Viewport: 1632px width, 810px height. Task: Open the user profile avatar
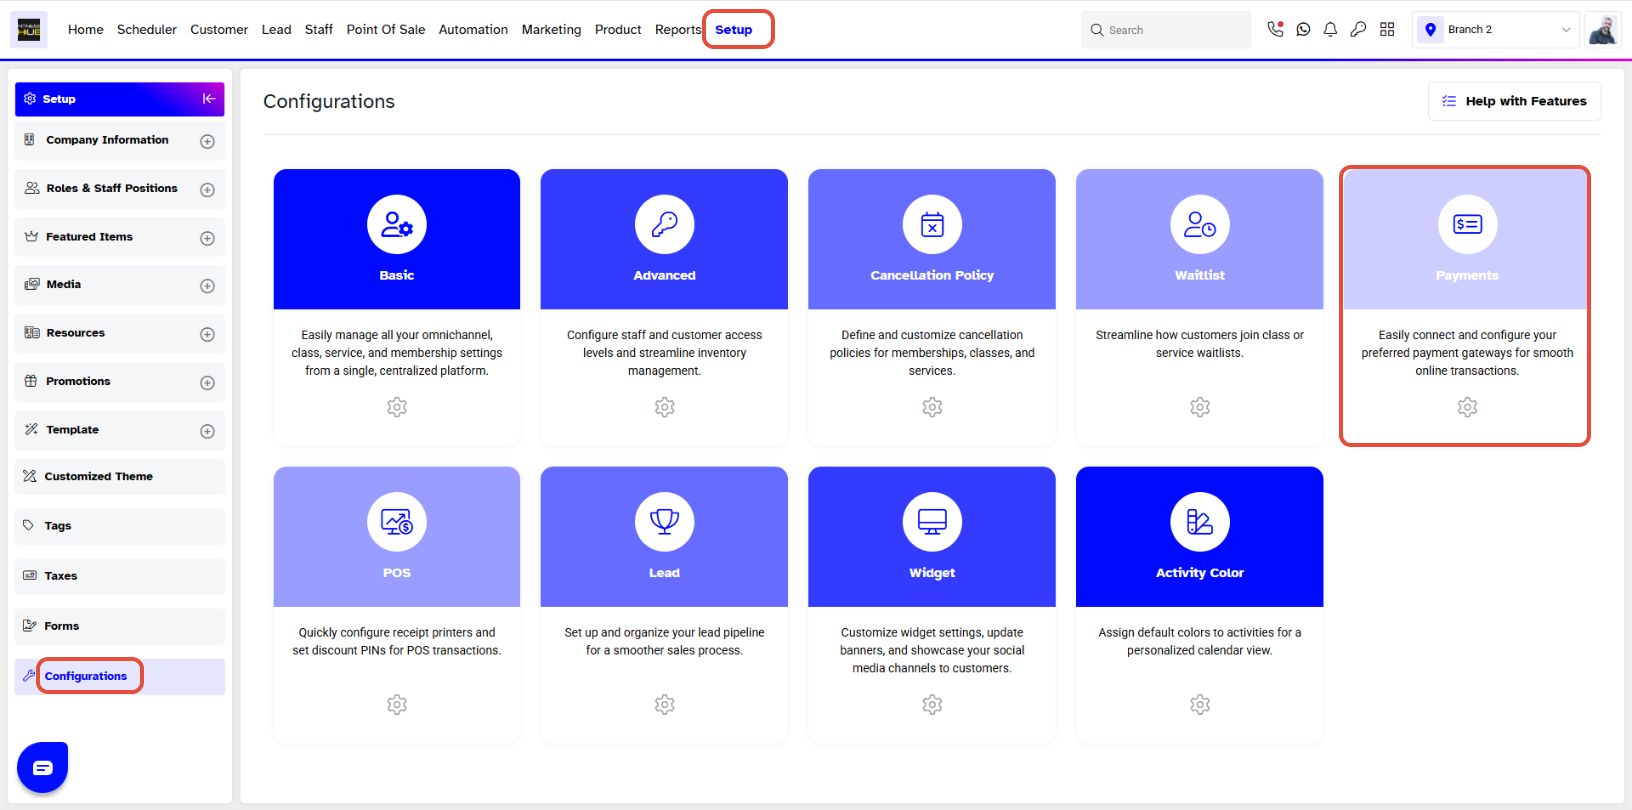1603,30
